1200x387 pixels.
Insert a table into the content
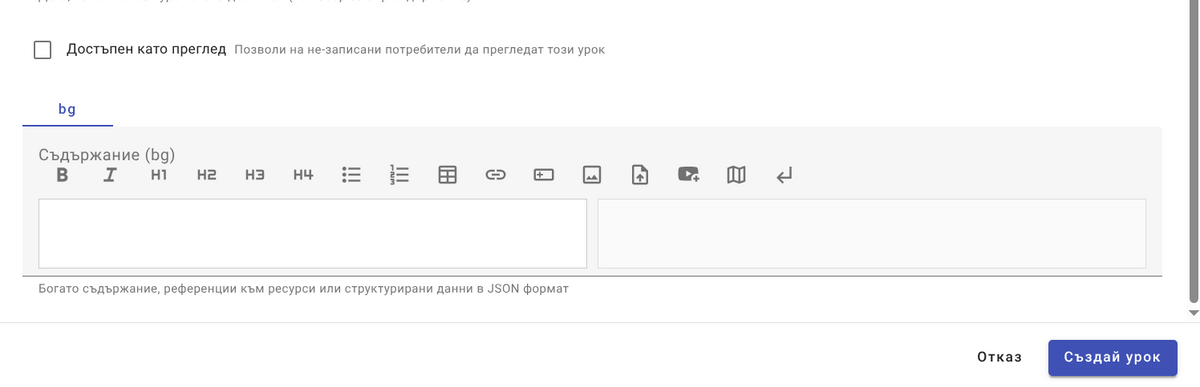tap(448, 175)
